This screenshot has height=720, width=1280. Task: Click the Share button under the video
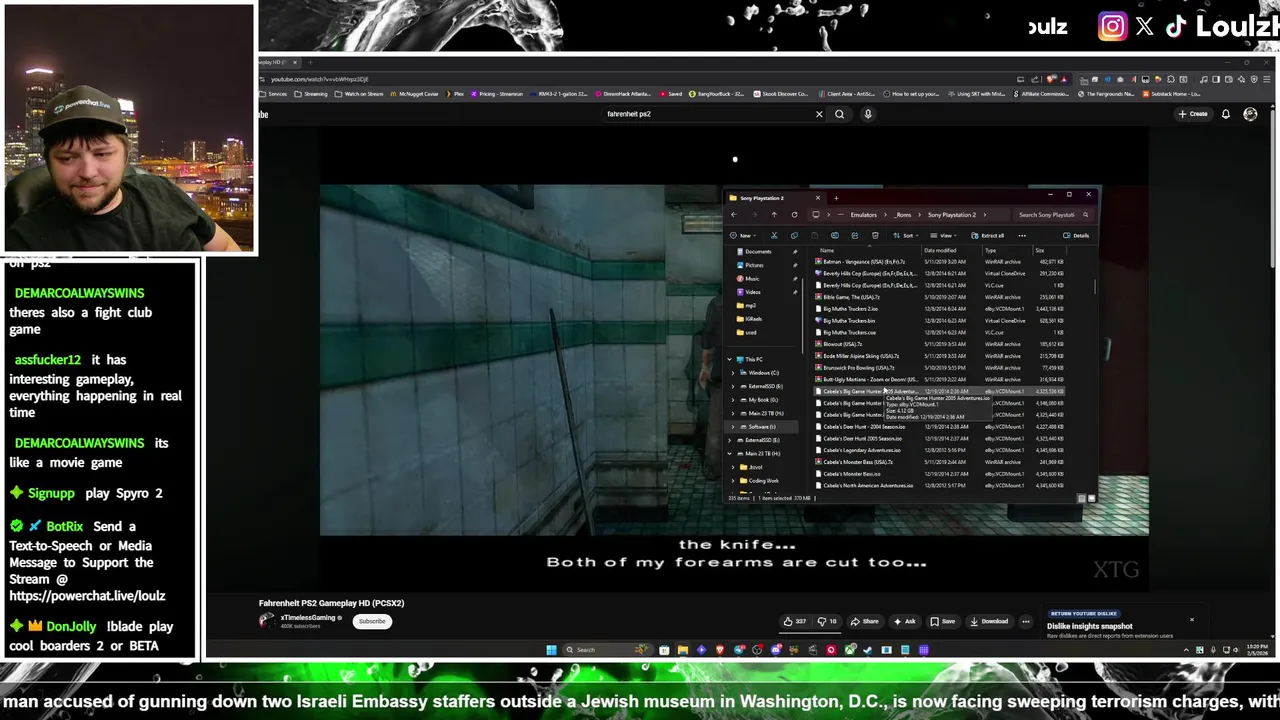[865, 621]
